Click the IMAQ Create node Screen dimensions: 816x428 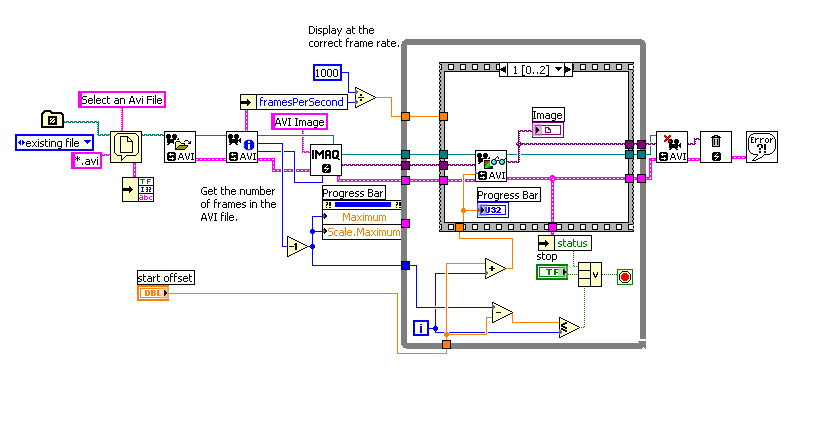326,160
